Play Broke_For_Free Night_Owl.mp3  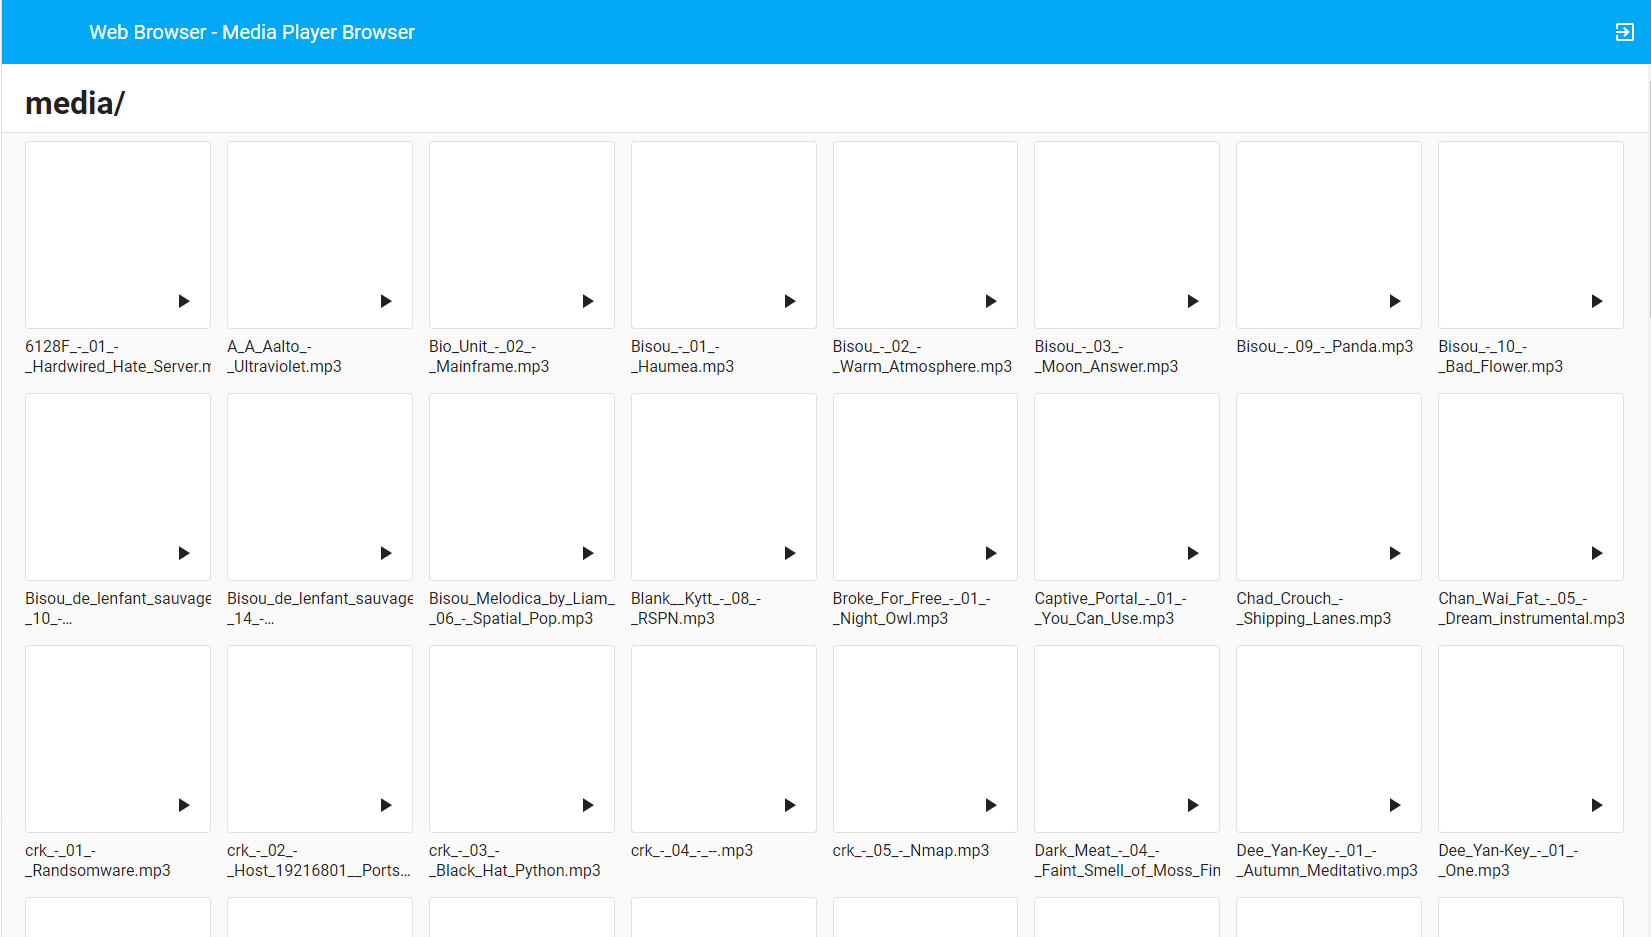pos(991,553)
